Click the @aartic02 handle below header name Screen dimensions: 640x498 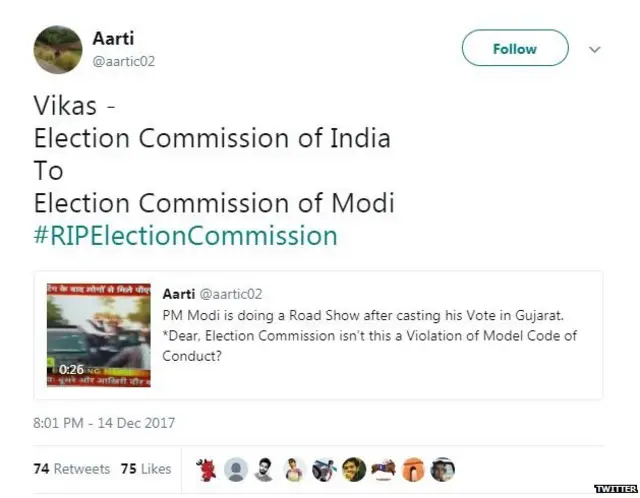[123, 61]
